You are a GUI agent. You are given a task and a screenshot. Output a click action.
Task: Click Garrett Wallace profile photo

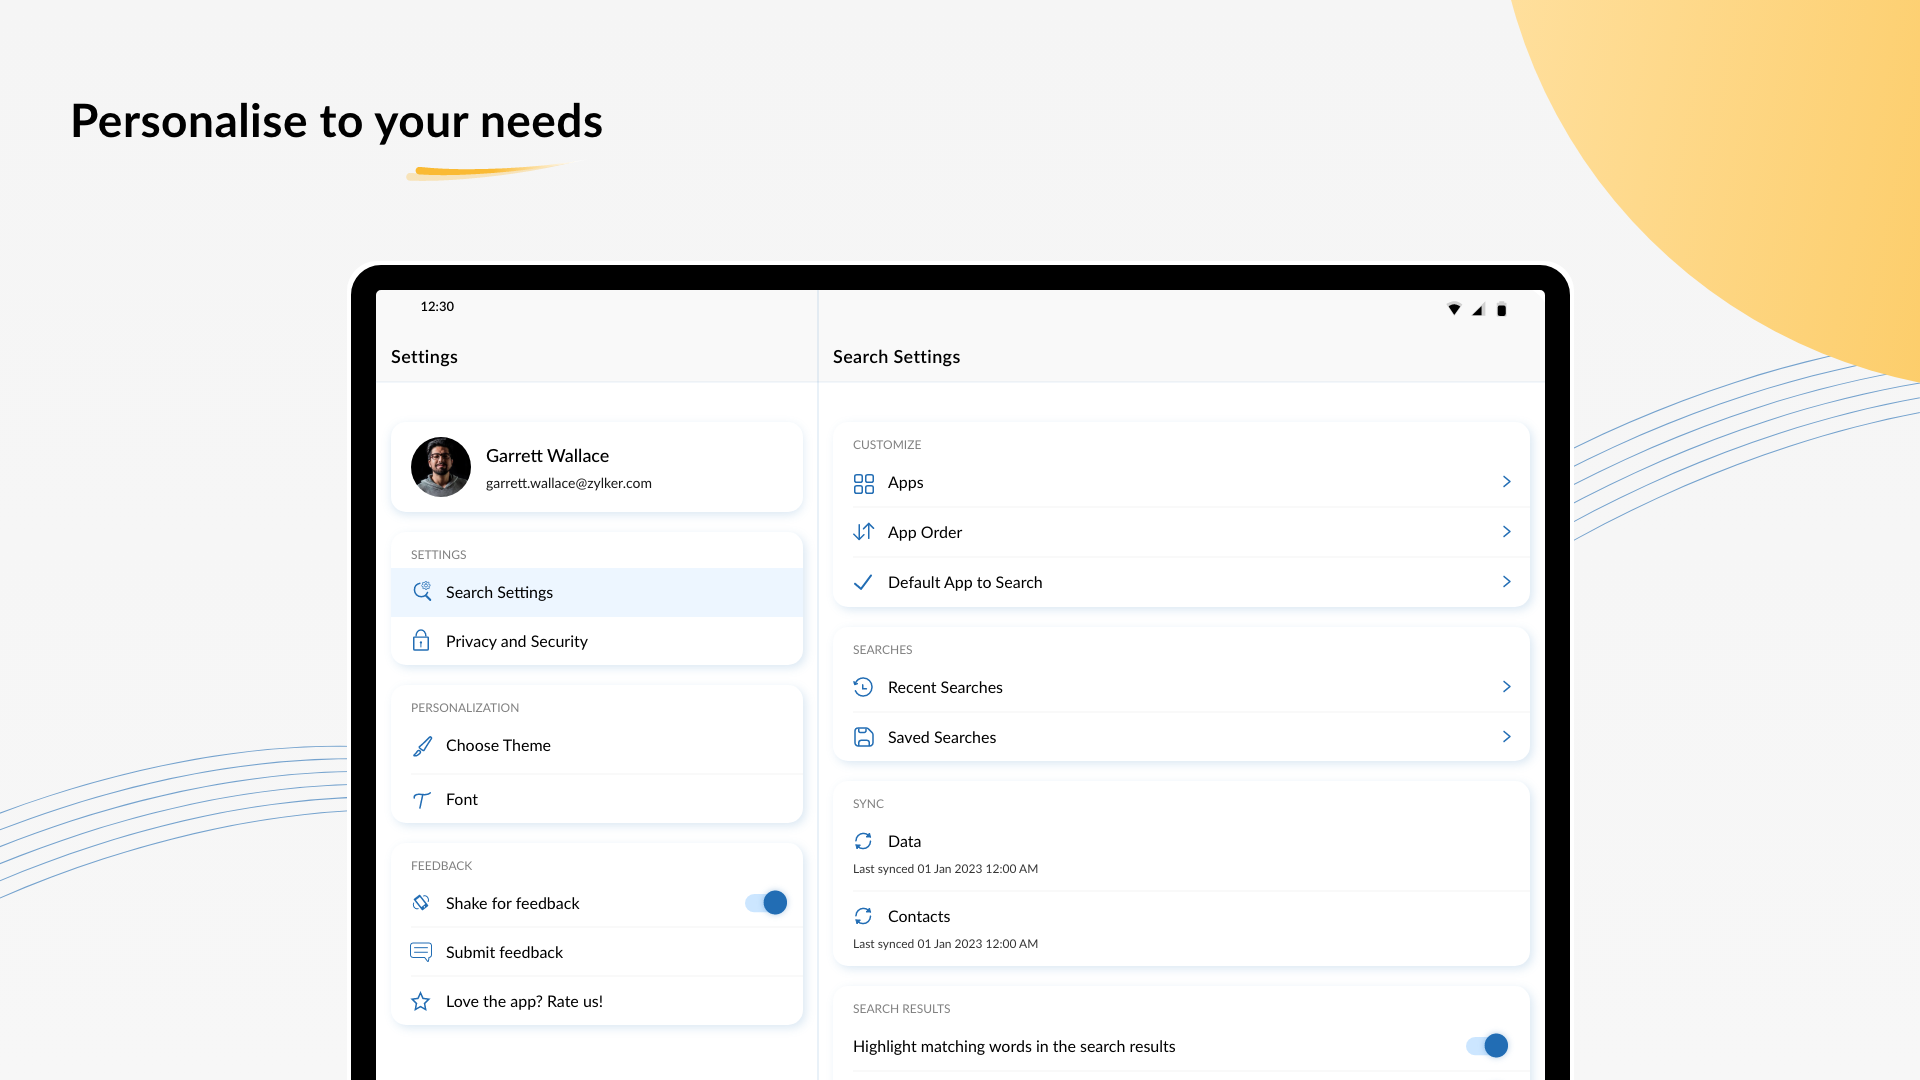[441, 467]
